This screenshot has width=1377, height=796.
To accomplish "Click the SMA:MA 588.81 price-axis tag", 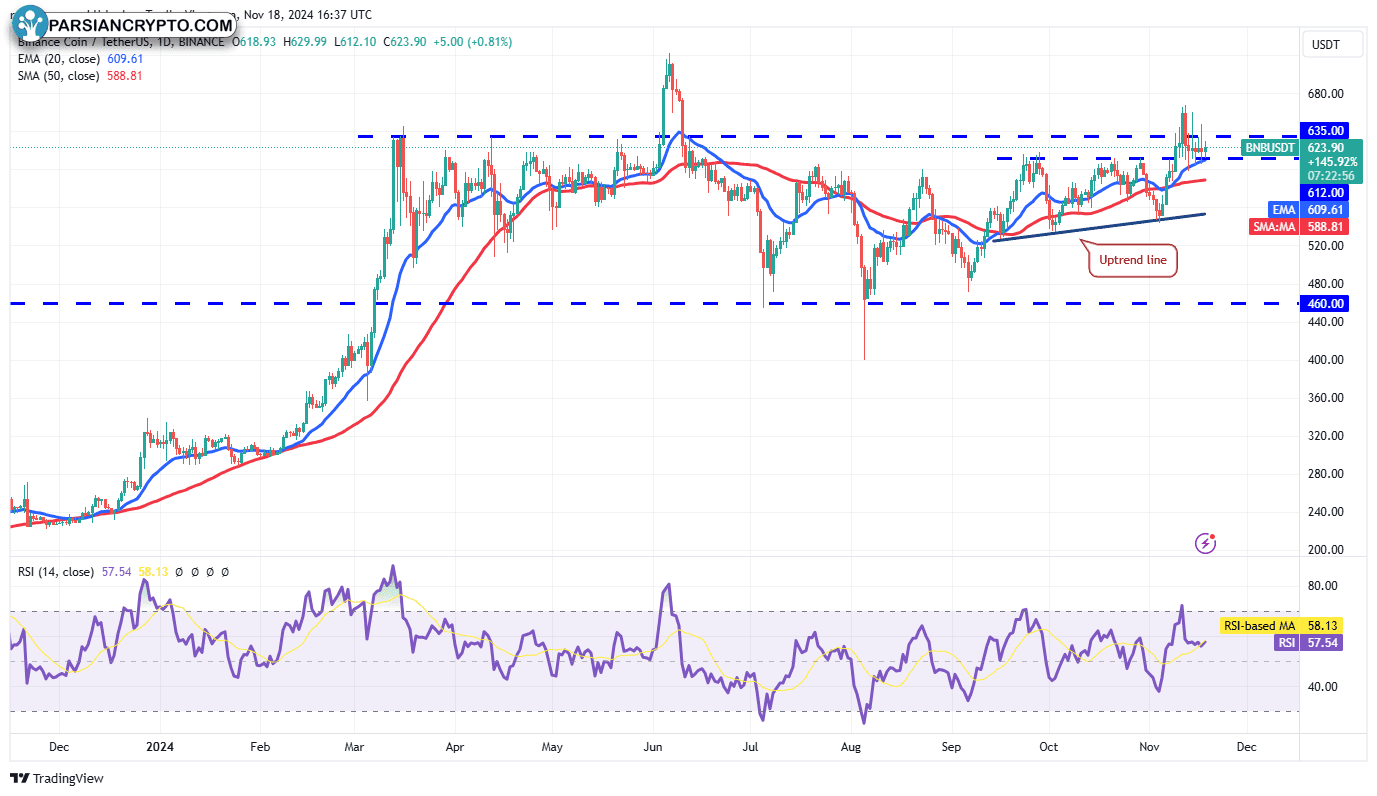I will coord(1299,227).
